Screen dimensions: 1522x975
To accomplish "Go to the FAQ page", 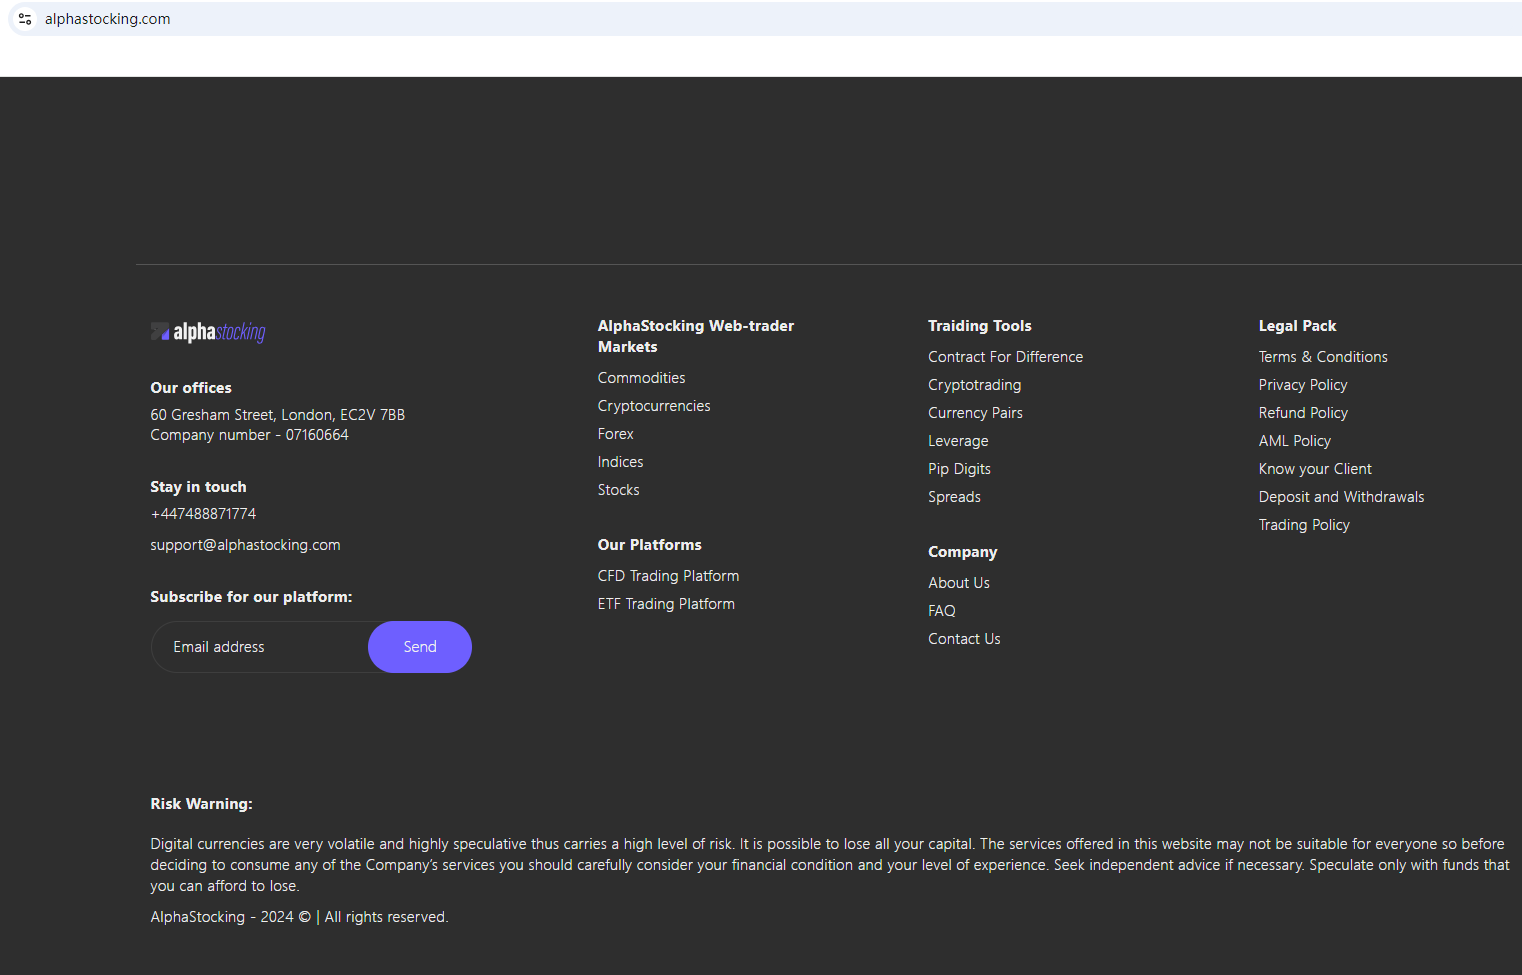I will 941,611.
